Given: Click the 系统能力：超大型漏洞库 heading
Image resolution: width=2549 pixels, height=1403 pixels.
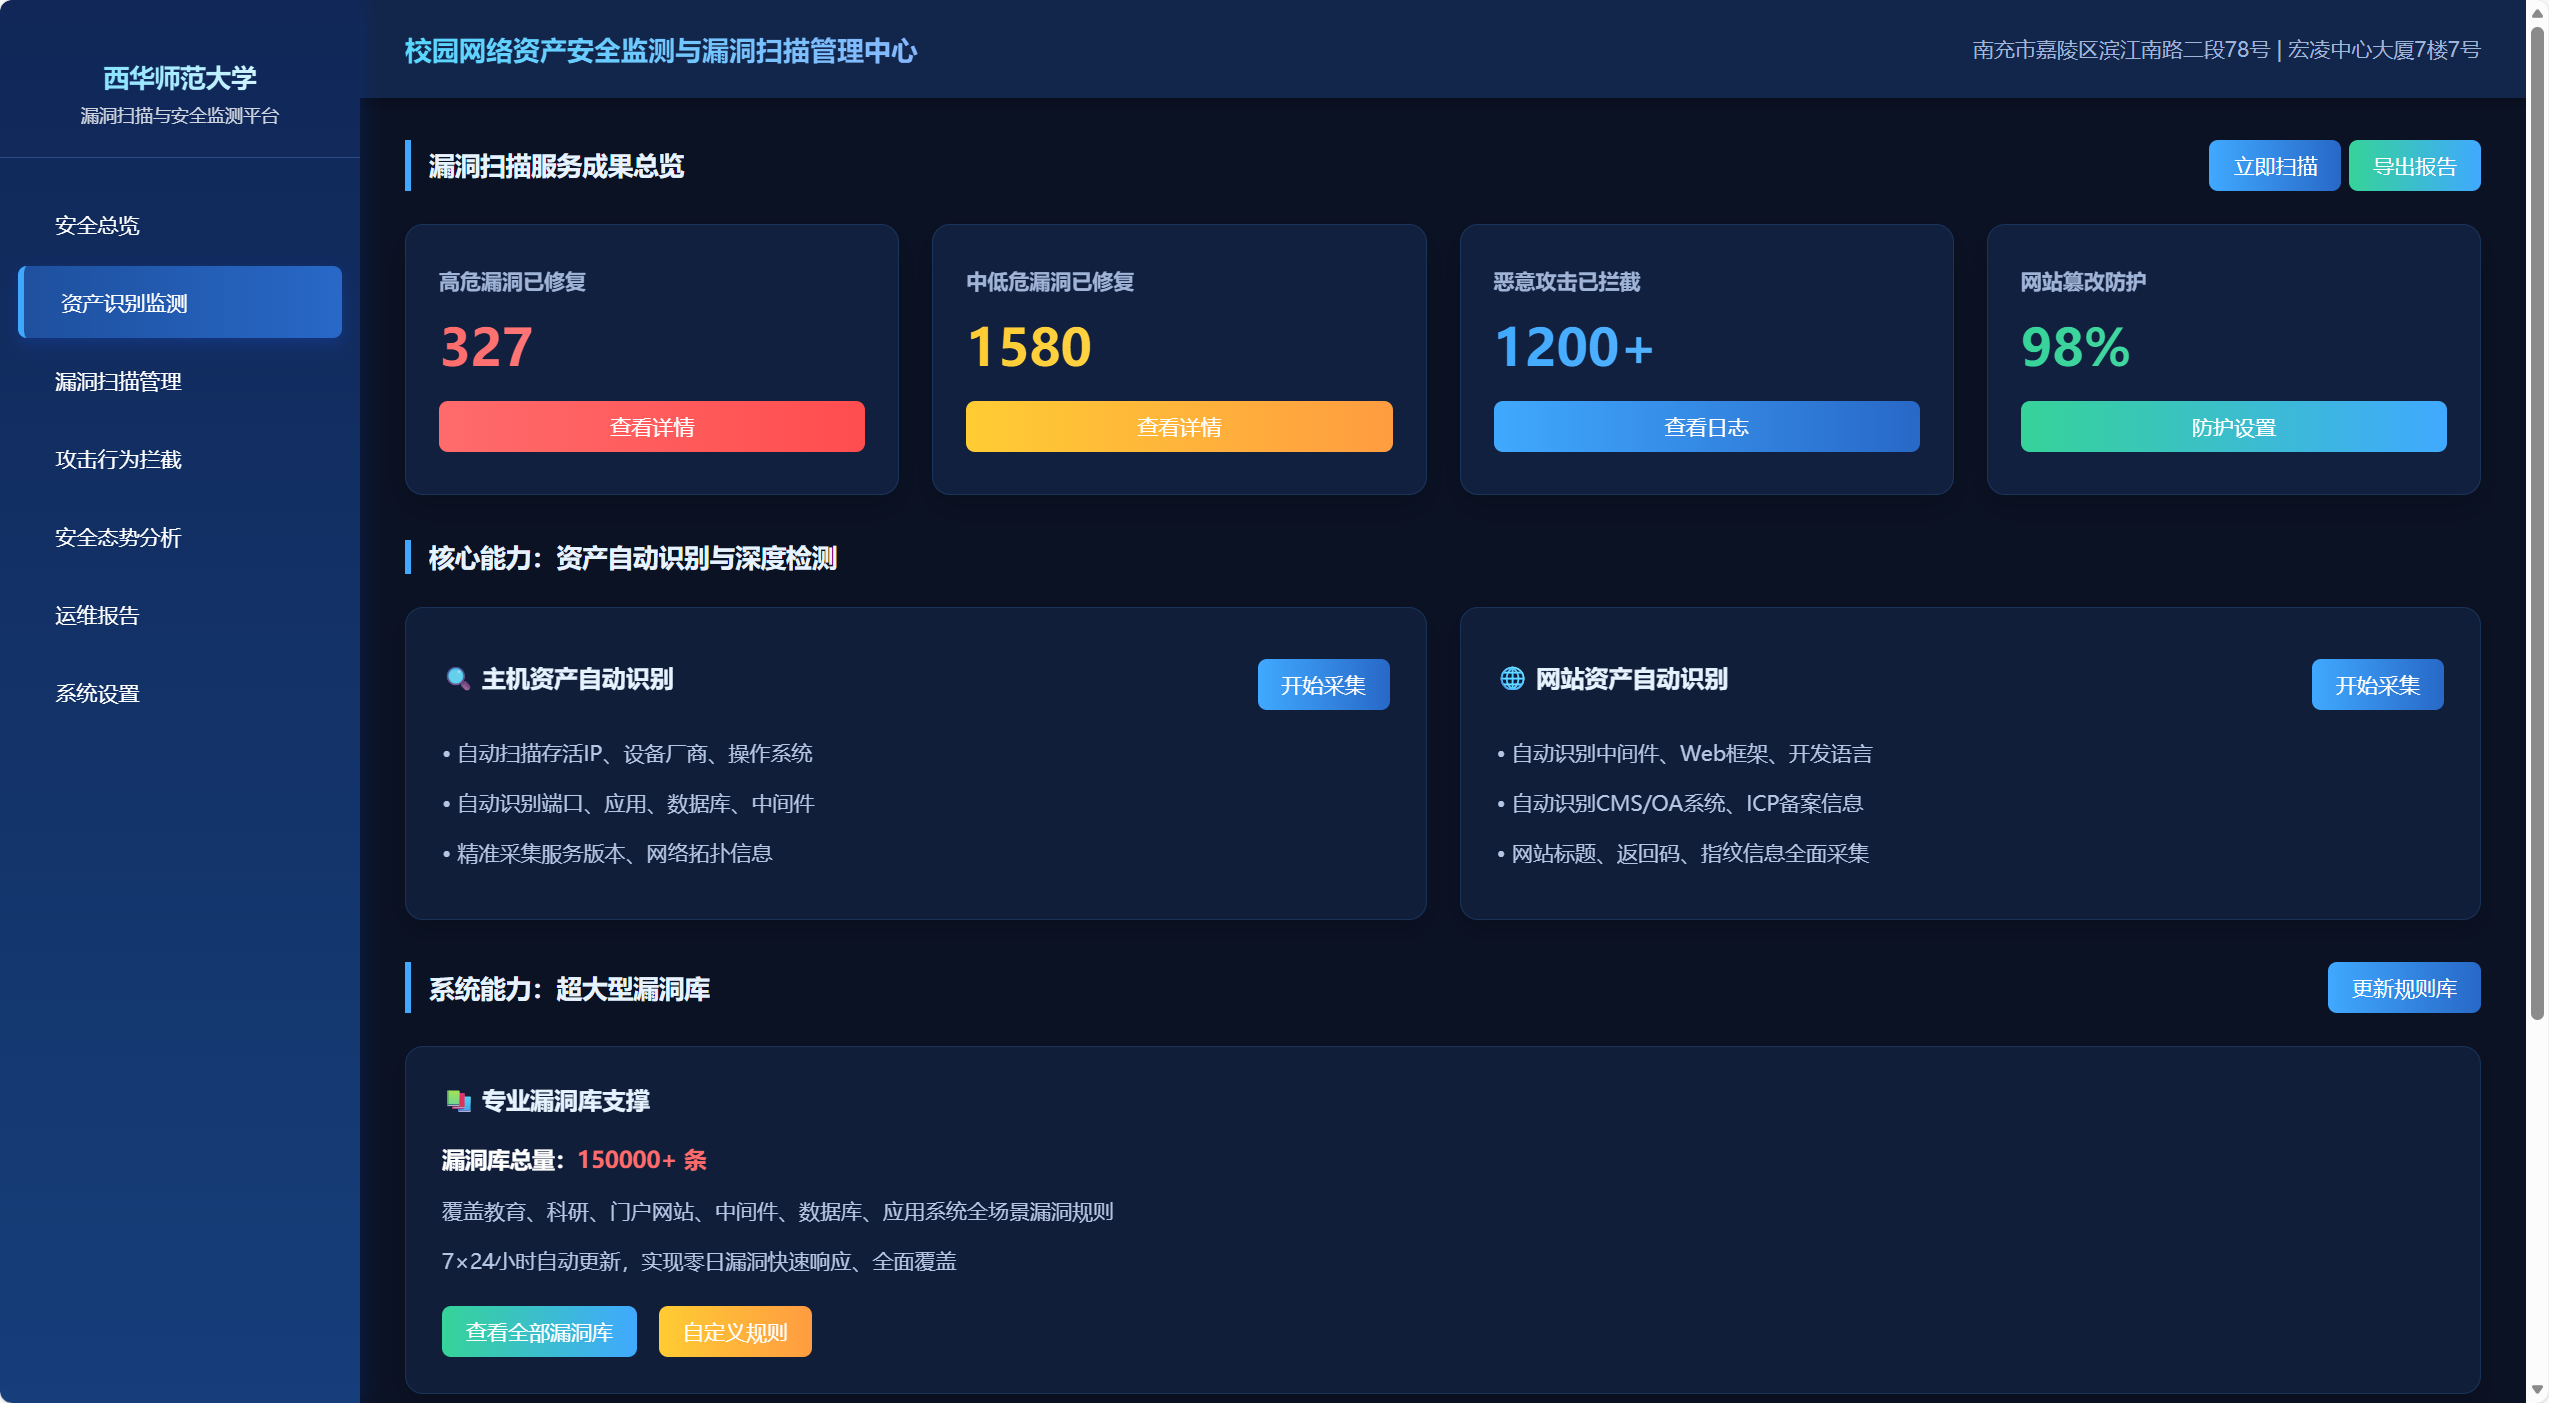Looking at the screenshot, I should (569, 989).
